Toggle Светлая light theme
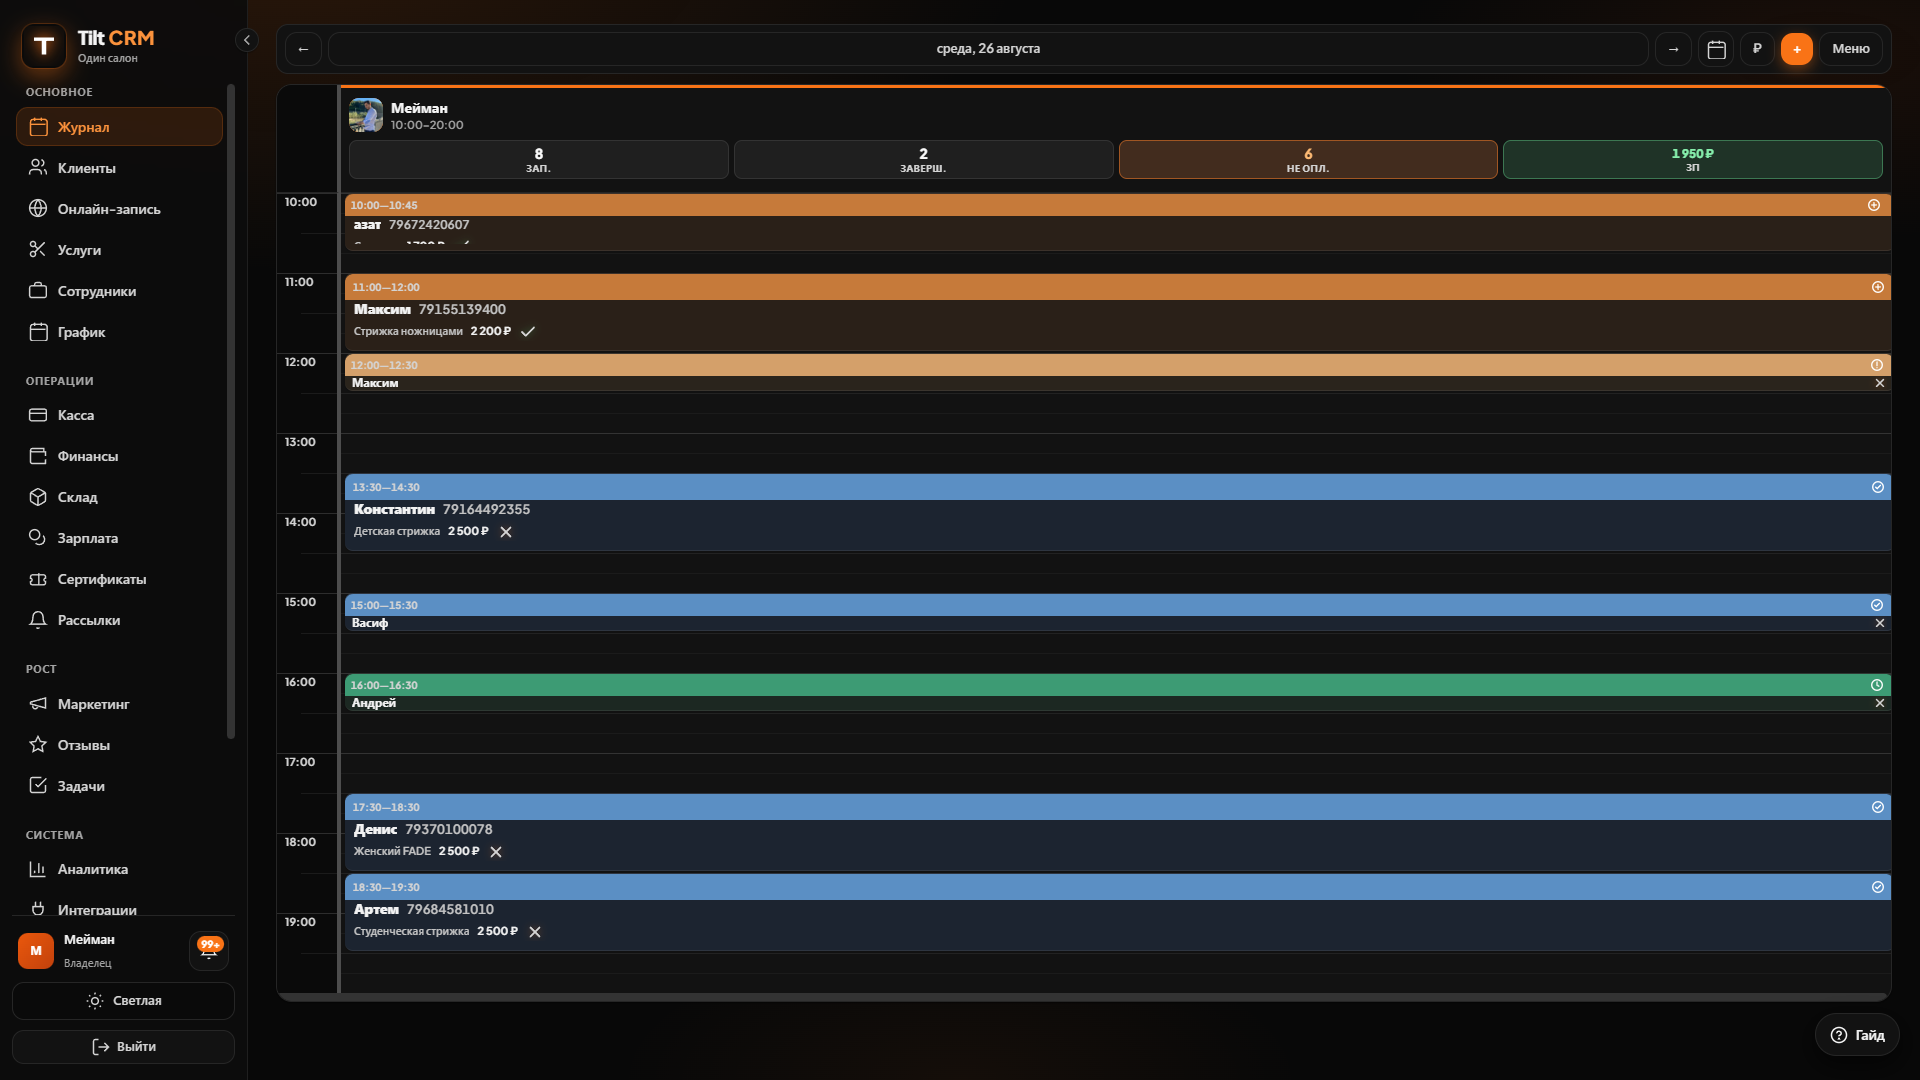Screen dimensions: 1920x1080 (x=123, y=1001)
